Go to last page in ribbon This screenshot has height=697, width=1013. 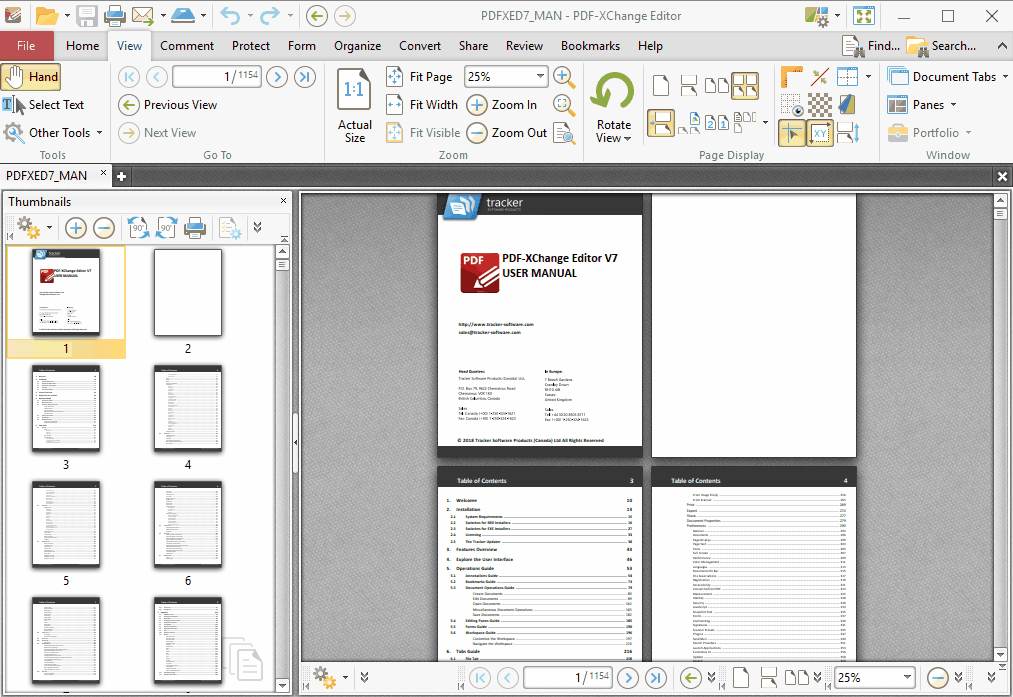pyautogui.click(x=305, y=77)
